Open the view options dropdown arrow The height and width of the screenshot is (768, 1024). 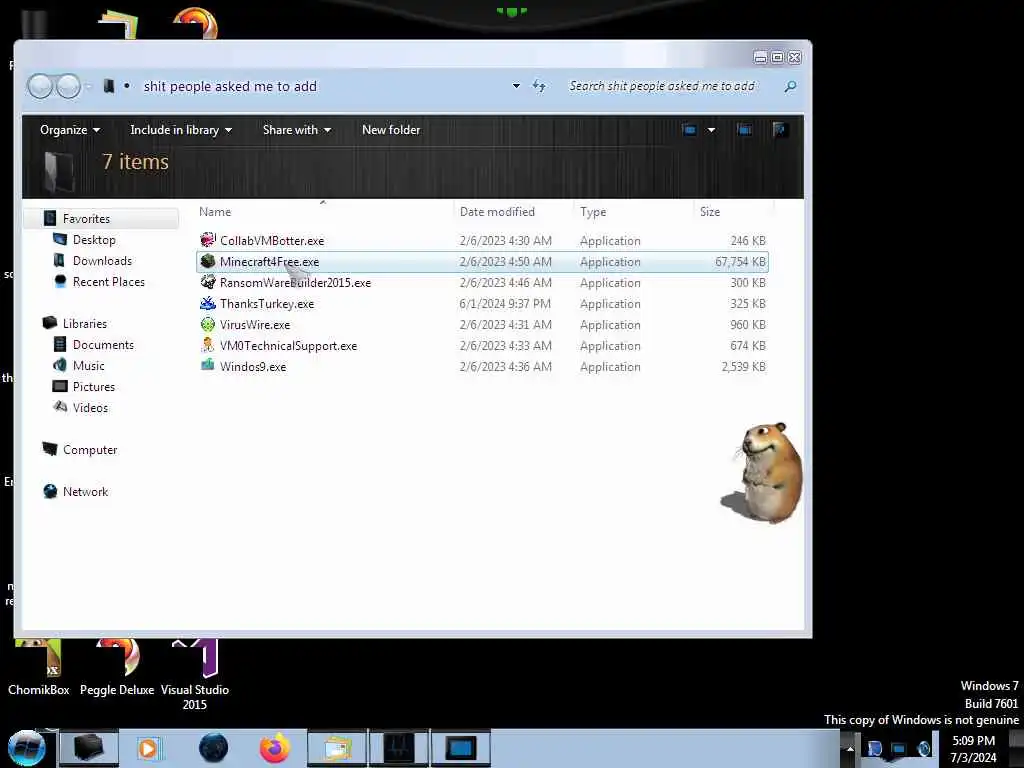[x=711, y=129]
